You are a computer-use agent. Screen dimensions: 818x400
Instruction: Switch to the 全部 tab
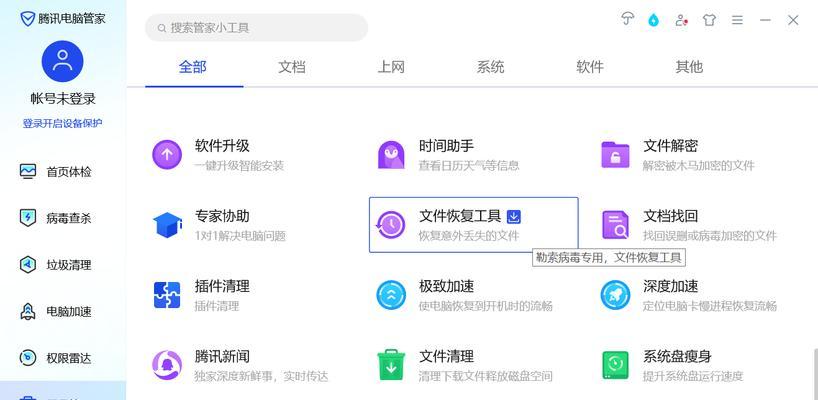pyautogui.click(x=193, y=67)
